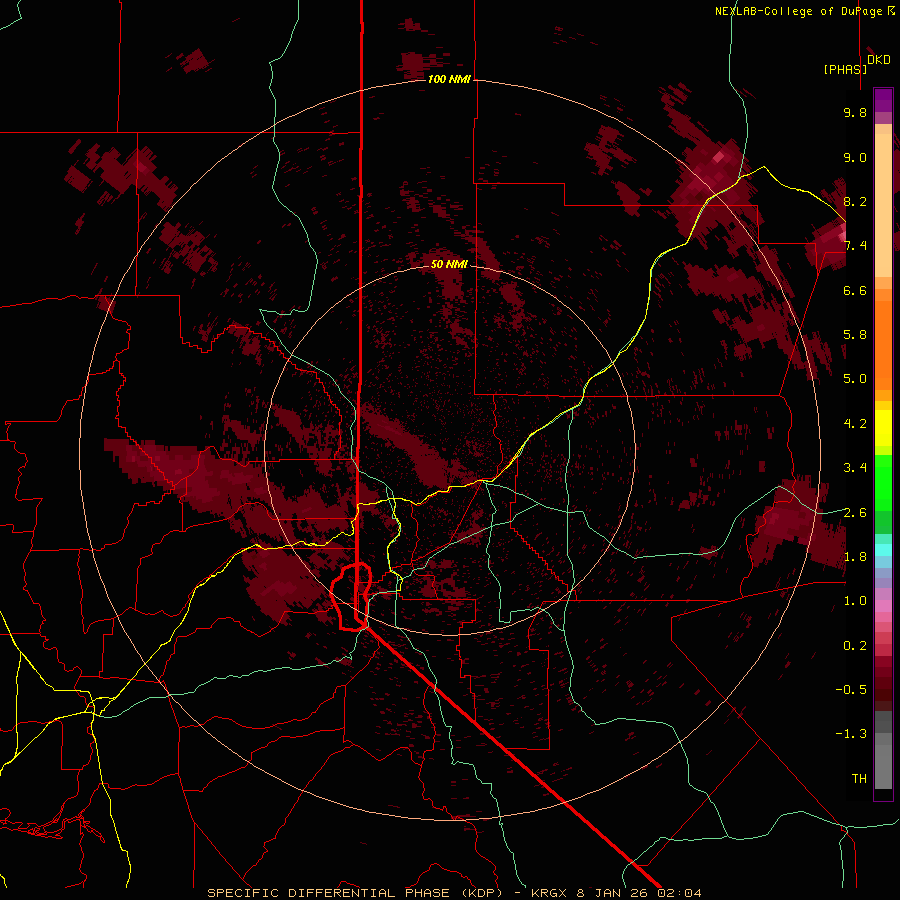
Task: Click the 100 NMI range ring label
Action: [449, 79]
